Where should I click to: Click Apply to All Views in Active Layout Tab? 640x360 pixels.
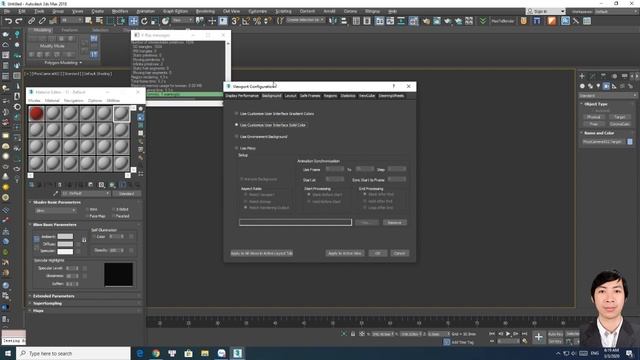click(262, 253)
